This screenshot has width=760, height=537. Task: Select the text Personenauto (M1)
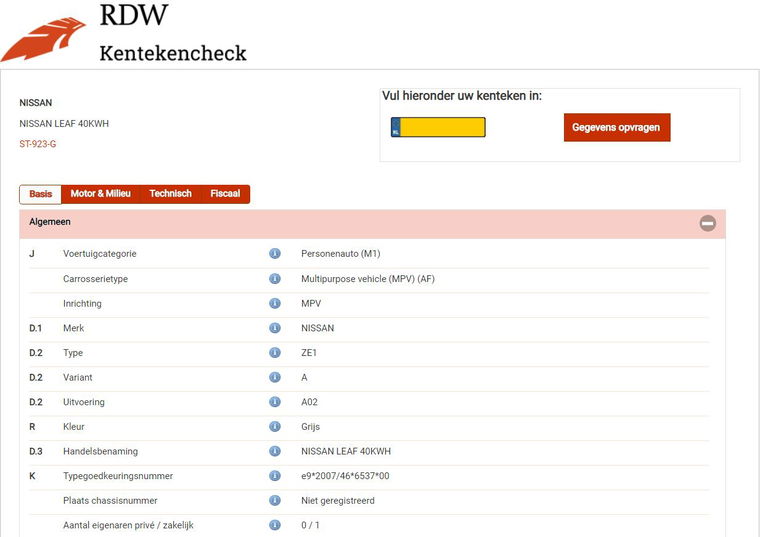point(341,253)
